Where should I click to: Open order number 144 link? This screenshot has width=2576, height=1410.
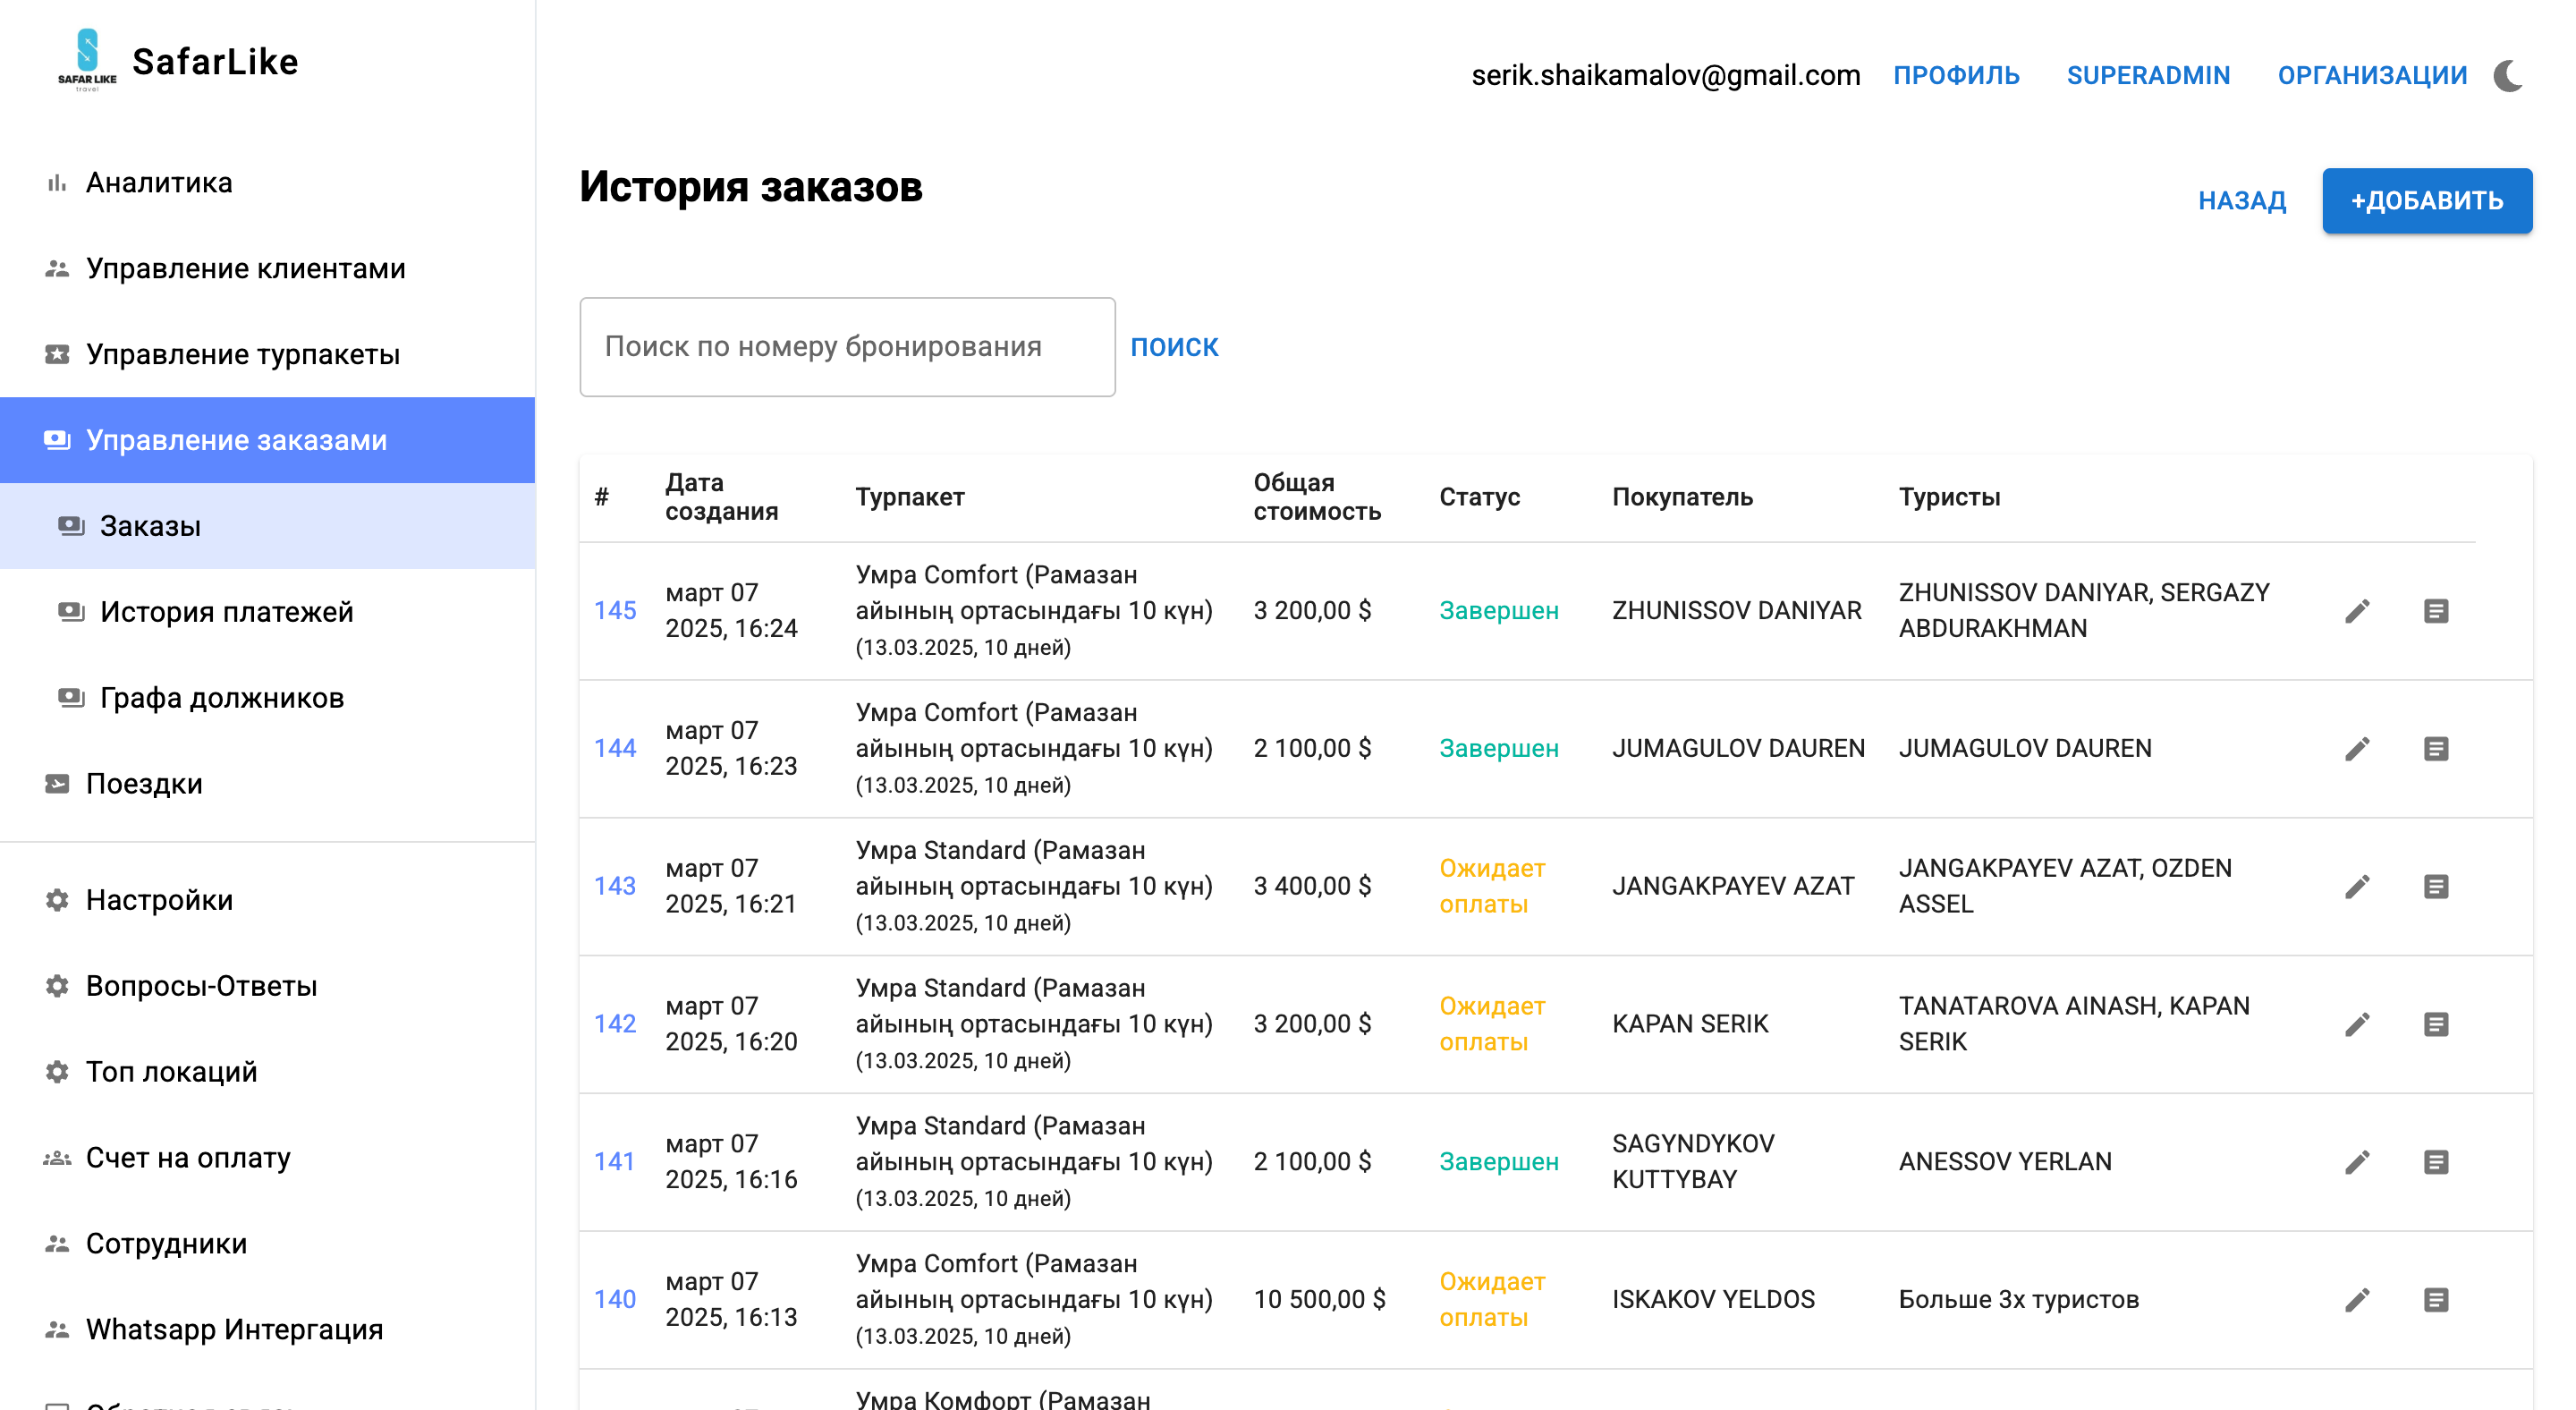(615, 749)
